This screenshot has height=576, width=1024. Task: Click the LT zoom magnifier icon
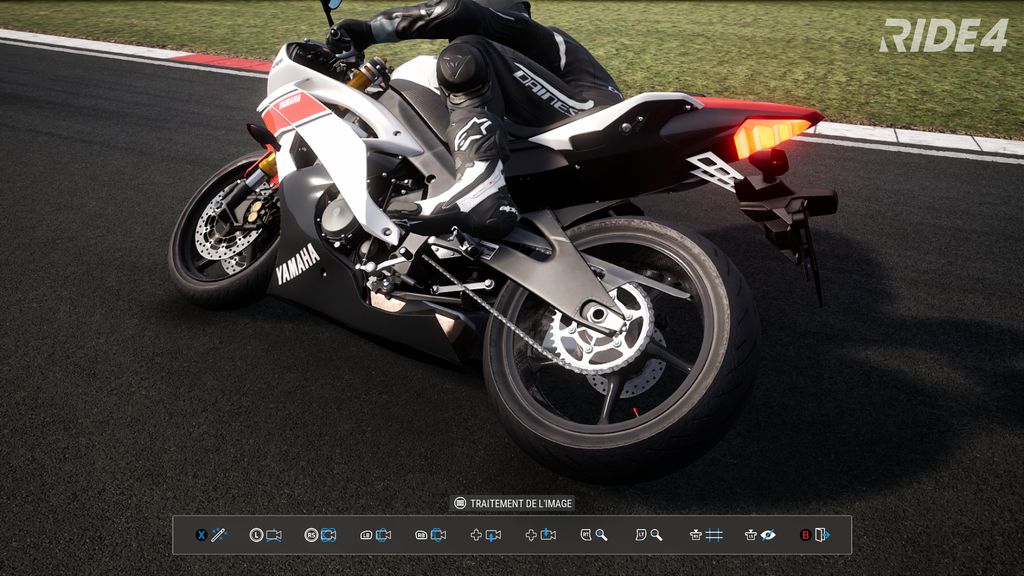656,535
